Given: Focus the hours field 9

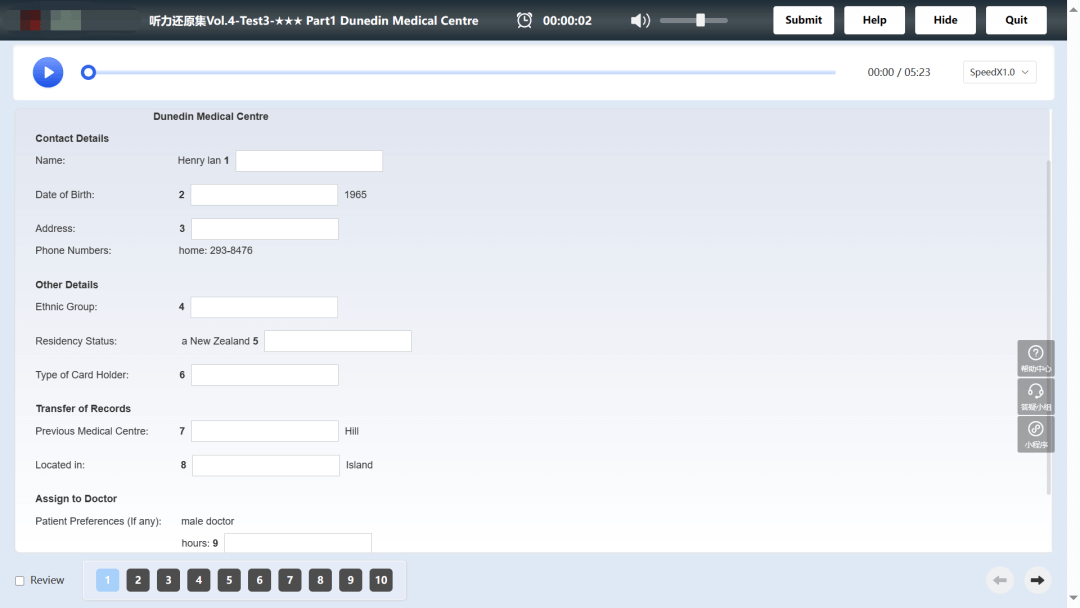Looking at the screenshot, I should pos(298,543).
